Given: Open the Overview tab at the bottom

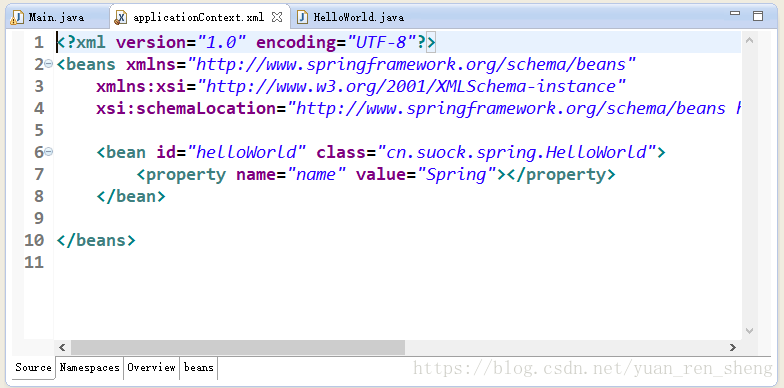Looking at the screenshot, I should (x=151, y=368).
